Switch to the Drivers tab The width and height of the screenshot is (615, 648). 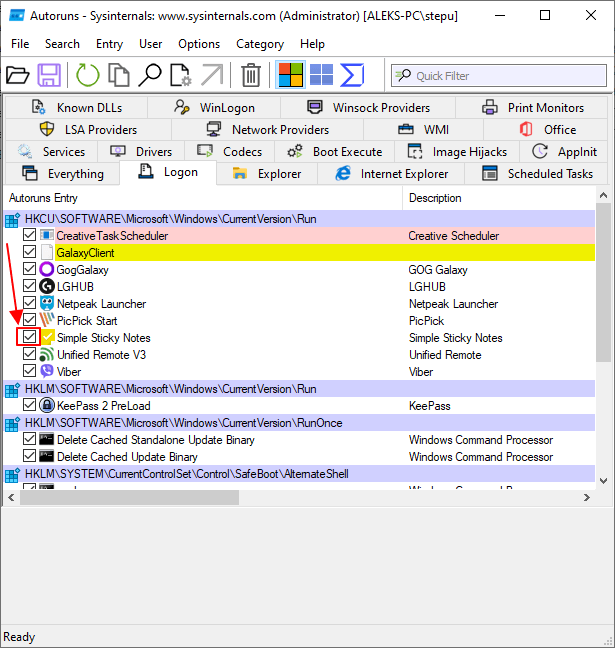tap(141, 152)
